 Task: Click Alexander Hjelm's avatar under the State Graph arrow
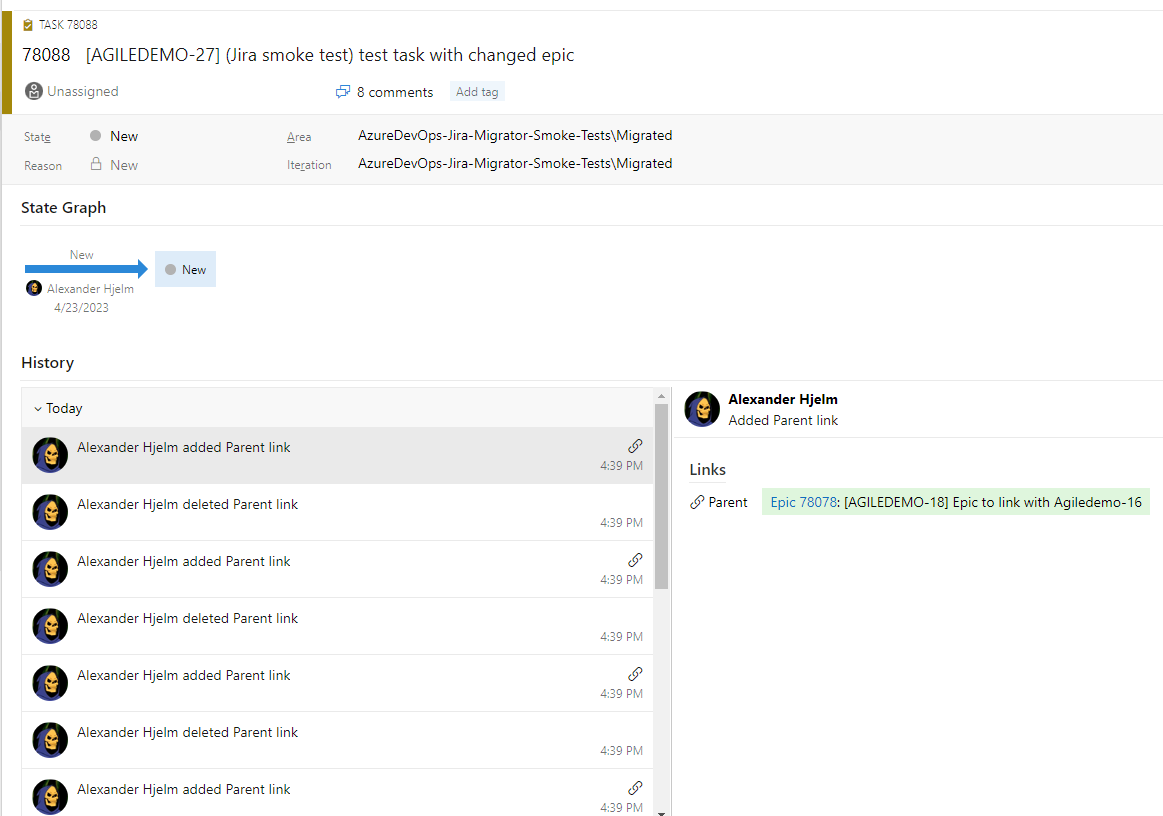pyautogui.click(x=33, y=287)
